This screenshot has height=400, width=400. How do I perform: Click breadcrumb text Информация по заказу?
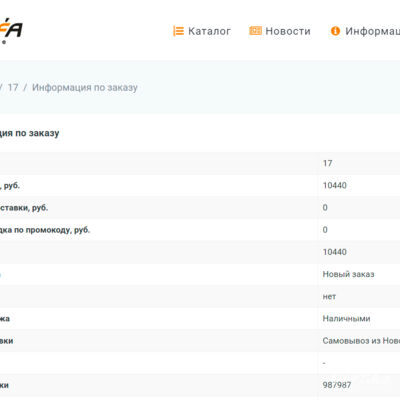pyautogui.click(x=85, y=87)
